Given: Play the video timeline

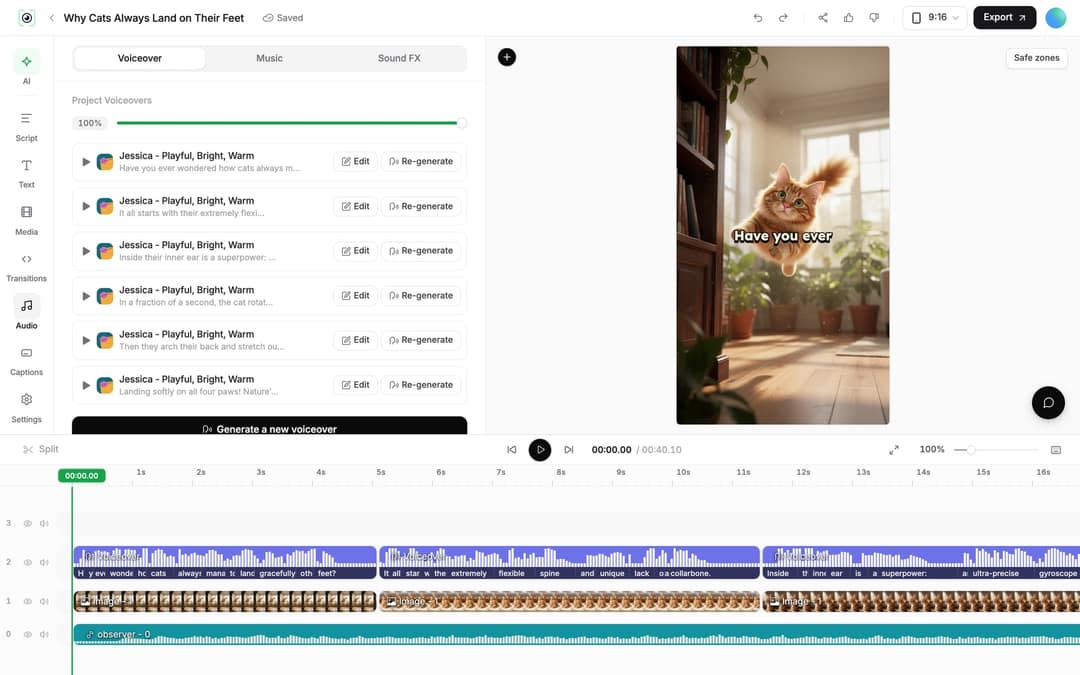Looking at the screenshot, I should tap(540, 450).
